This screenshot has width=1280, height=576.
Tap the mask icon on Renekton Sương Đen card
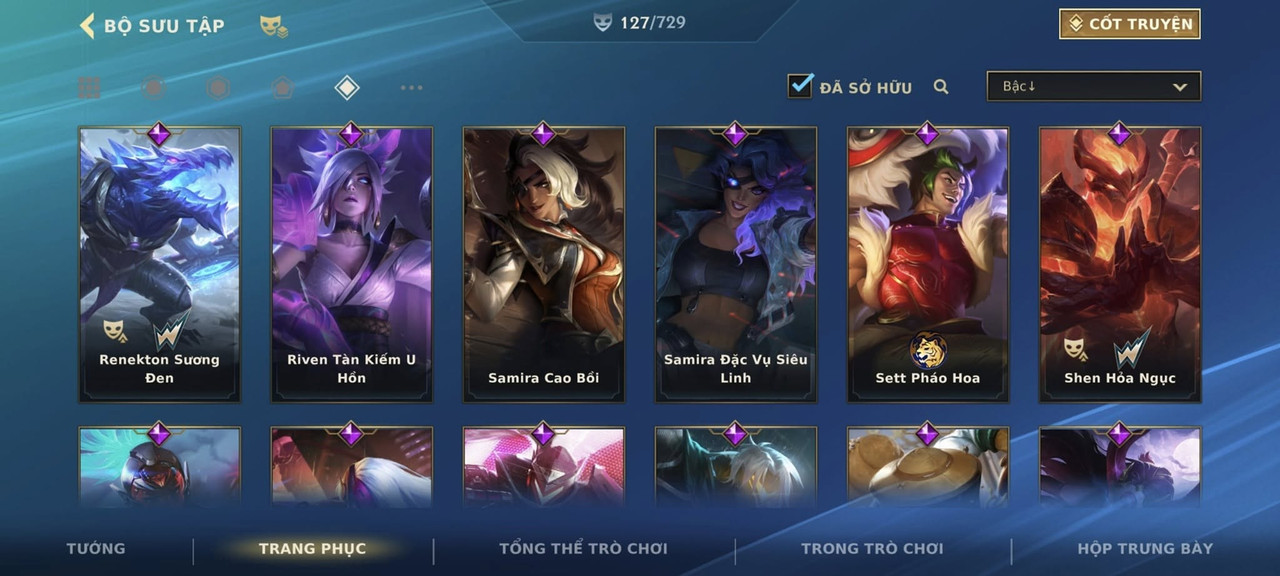pyautogui.click(x=116, y=330)
